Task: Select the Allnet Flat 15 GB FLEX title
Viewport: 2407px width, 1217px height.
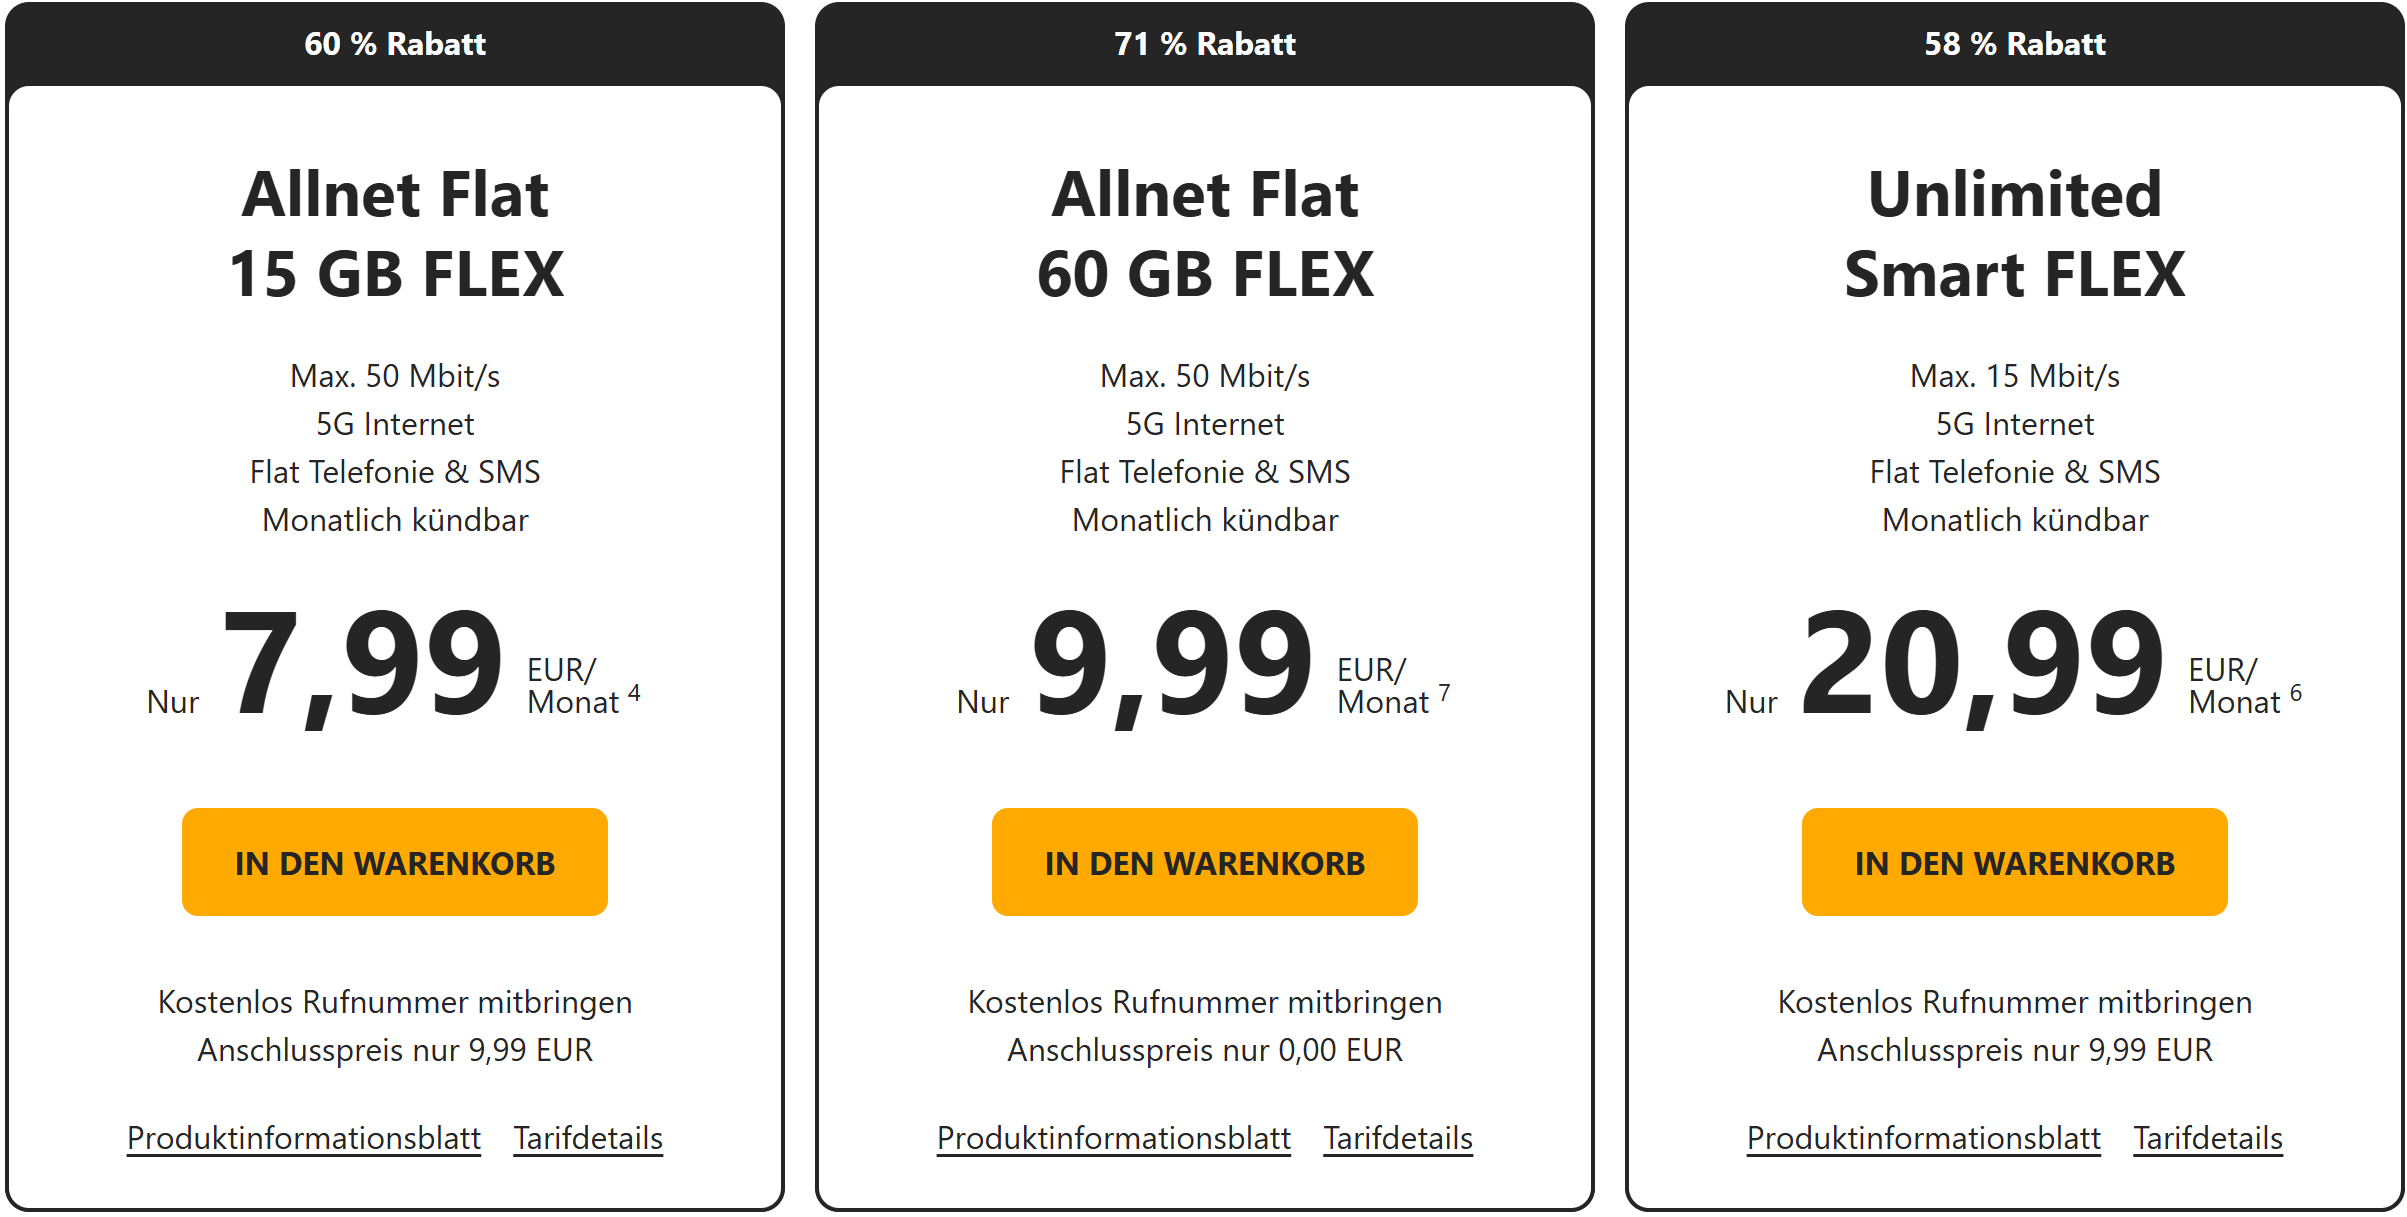Action: tap(395, 234)
